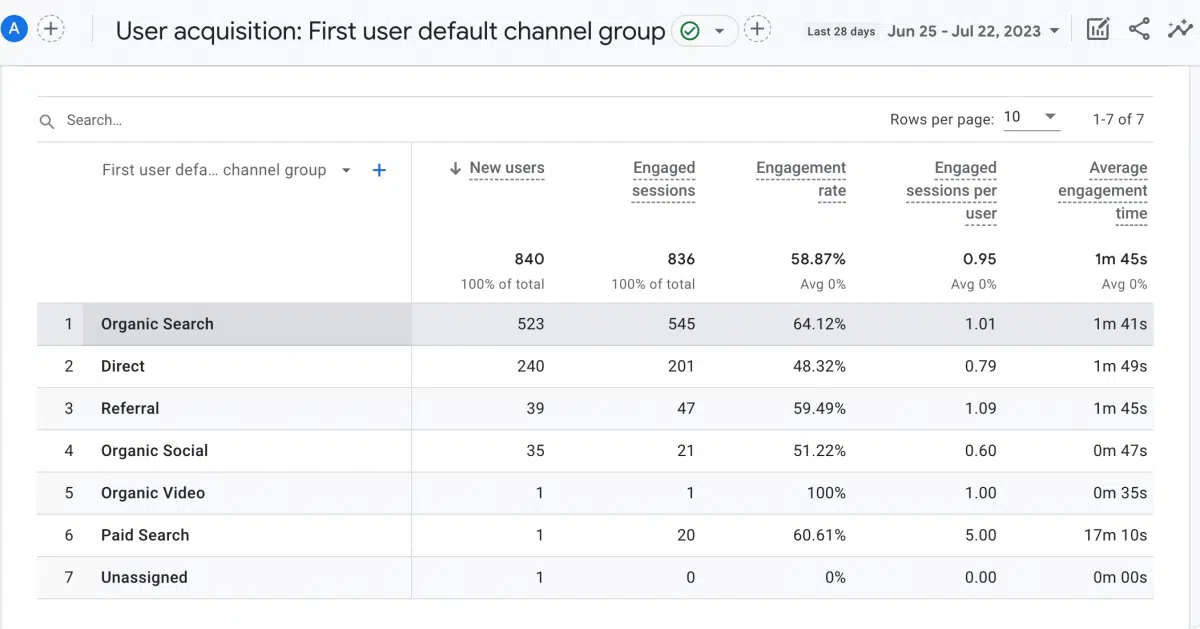Click the 840 total new users value
Viewport: 1200px width, 629px height.
pos(529,259)
